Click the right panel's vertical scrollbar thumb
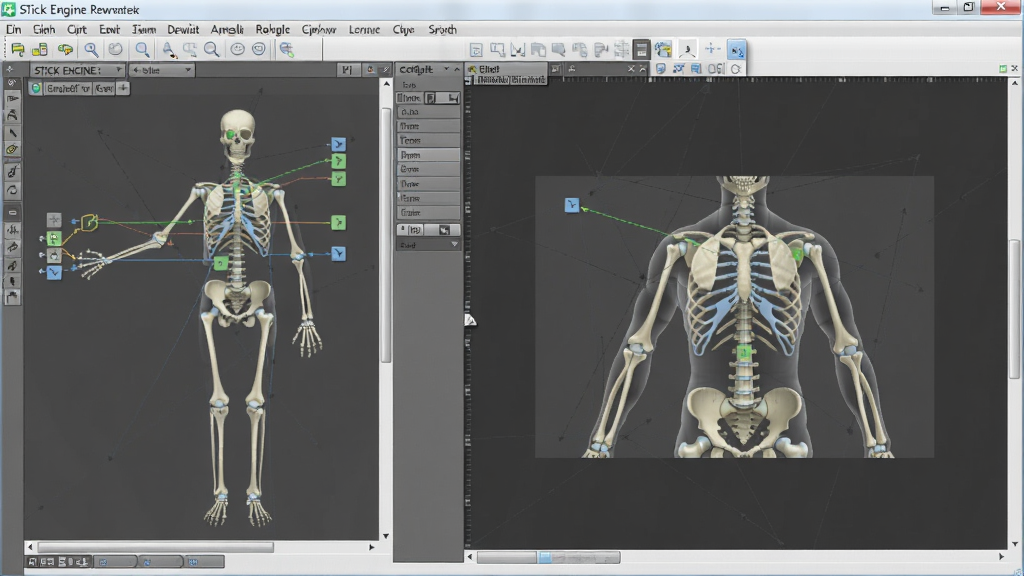Screen dimensions: 1024x576 (1014, 309)
